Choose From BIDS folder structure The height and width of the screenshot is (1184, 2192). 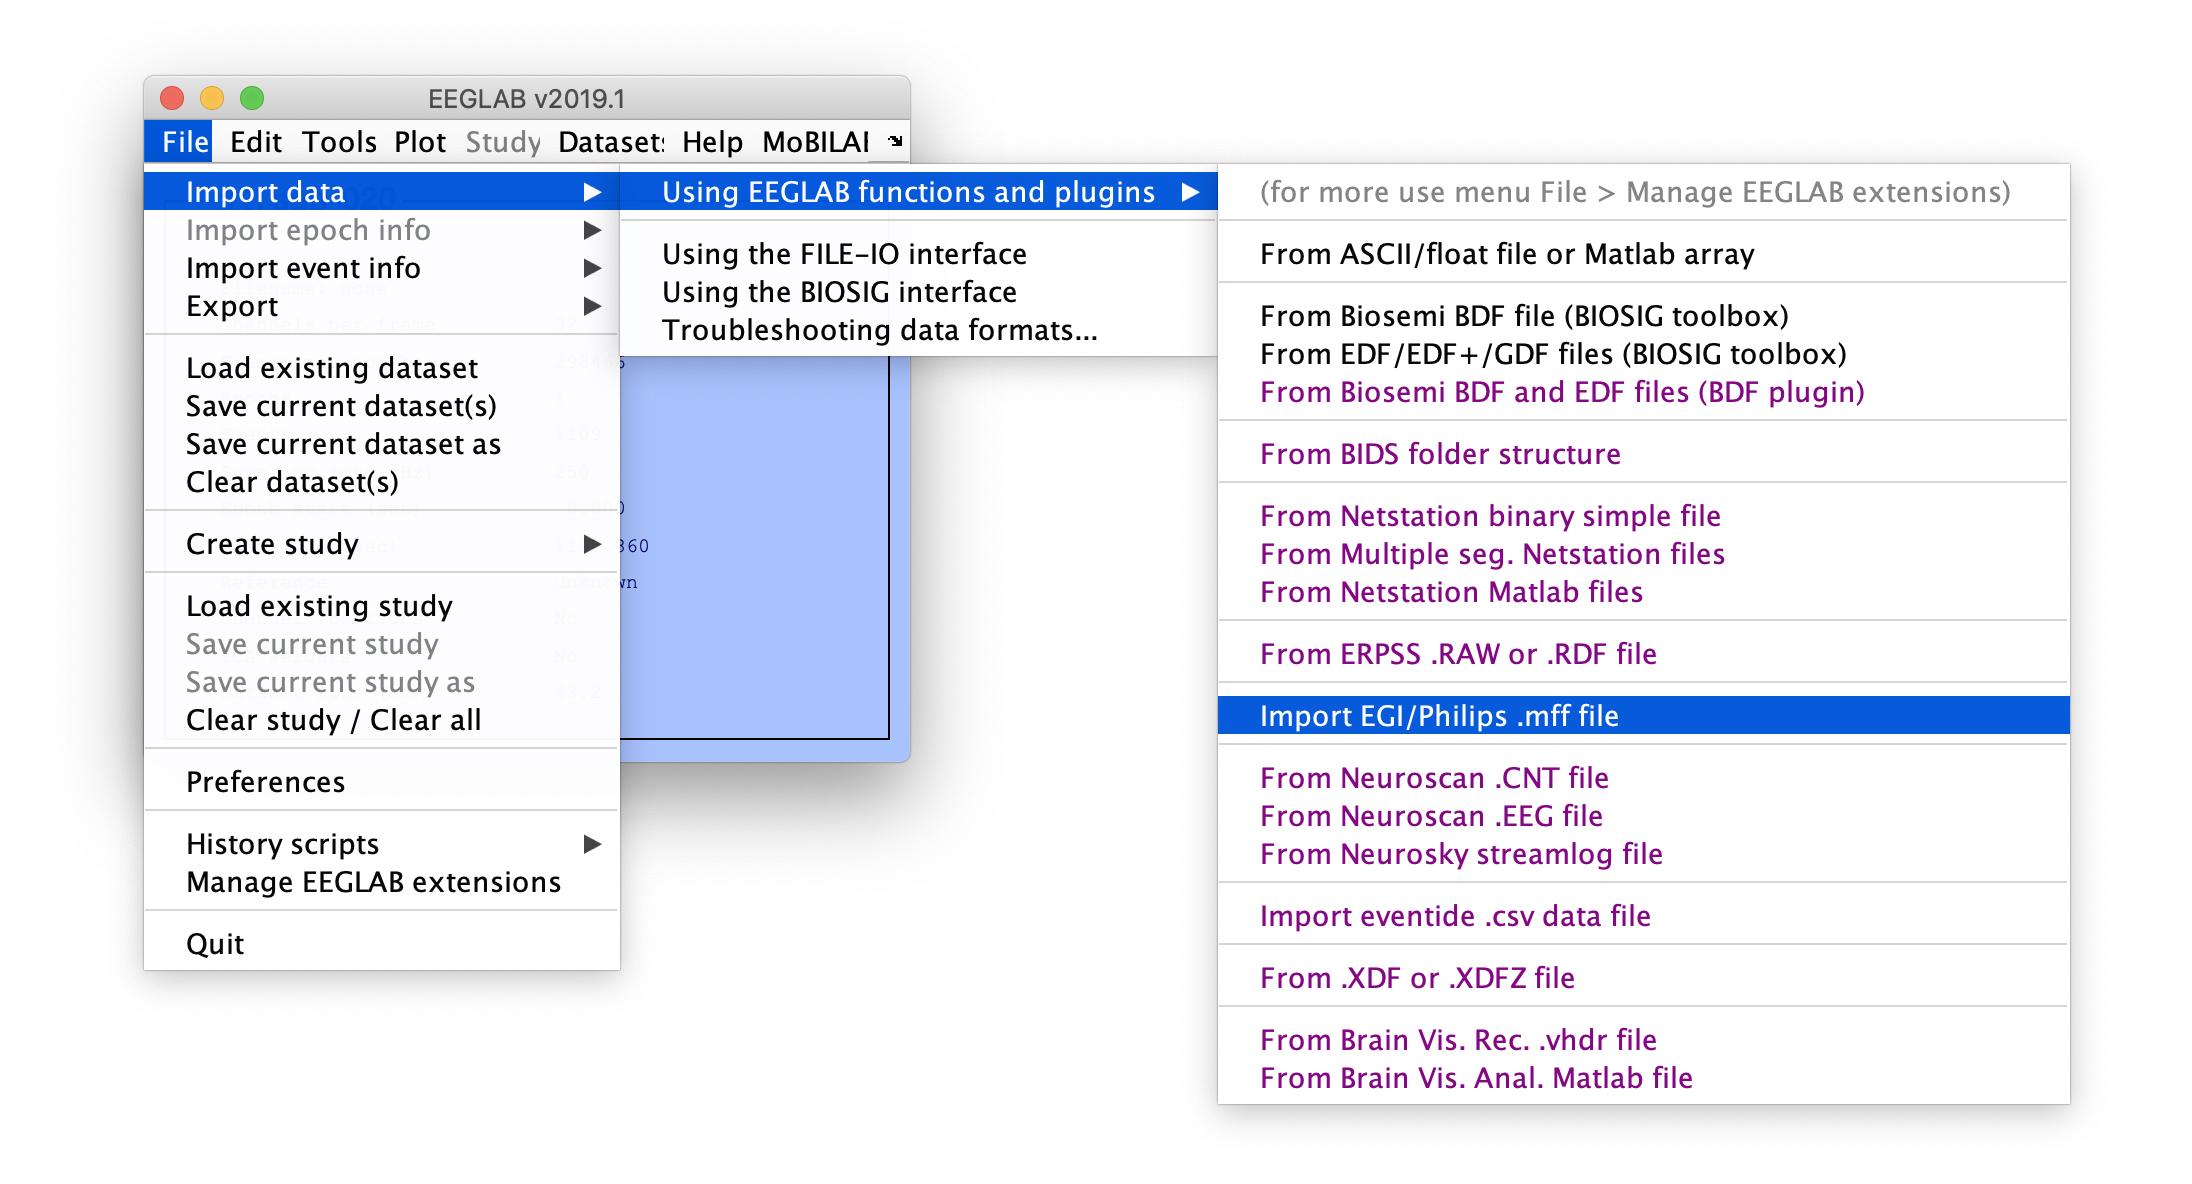coord(1439,454)
